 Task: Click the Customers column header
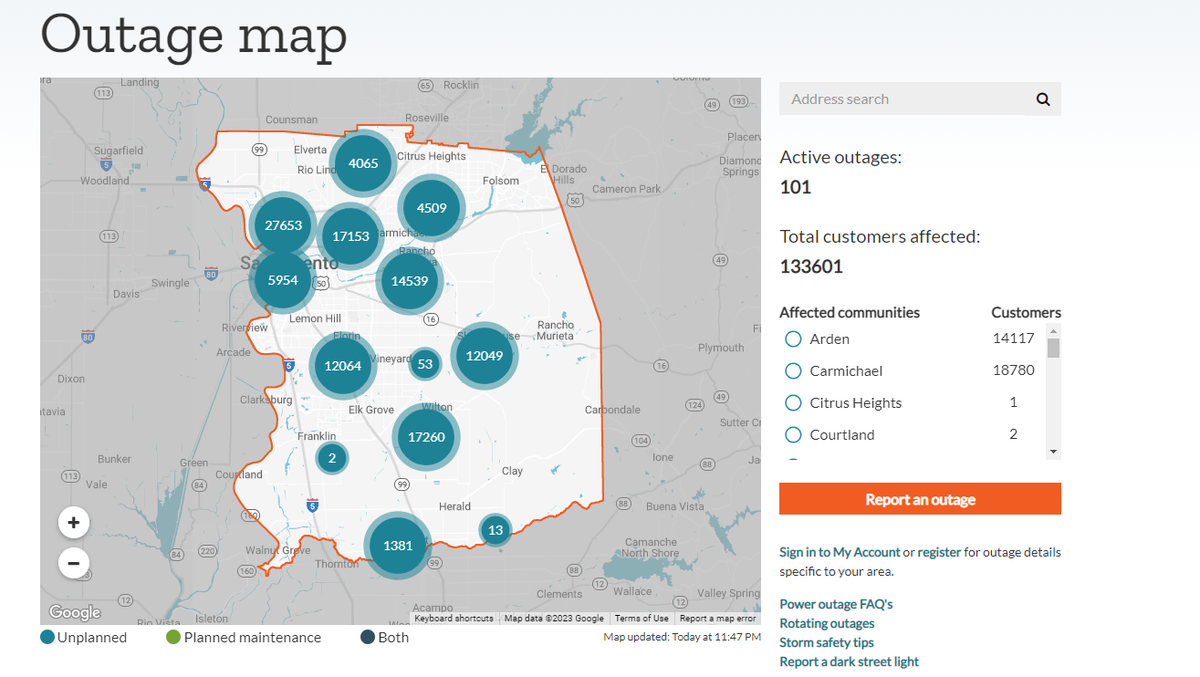pyautogui.click(x=1026, y=313)
